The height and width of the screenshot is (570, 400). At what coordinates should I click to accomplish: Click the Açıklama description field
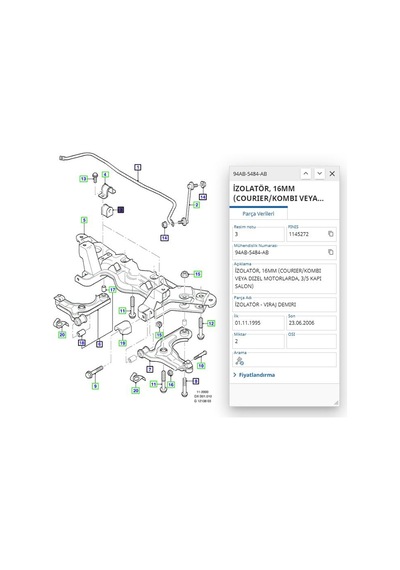point(285,278)
